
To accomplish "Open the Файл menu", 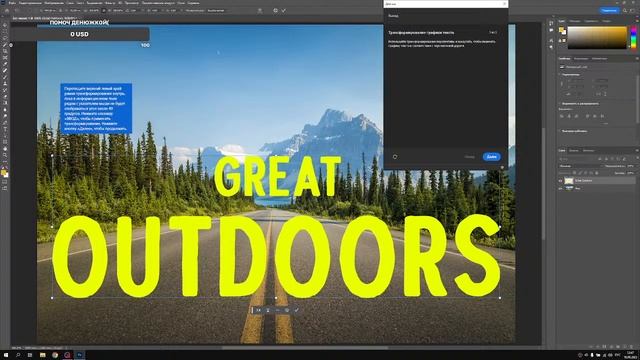I will (x=12, y=3).
